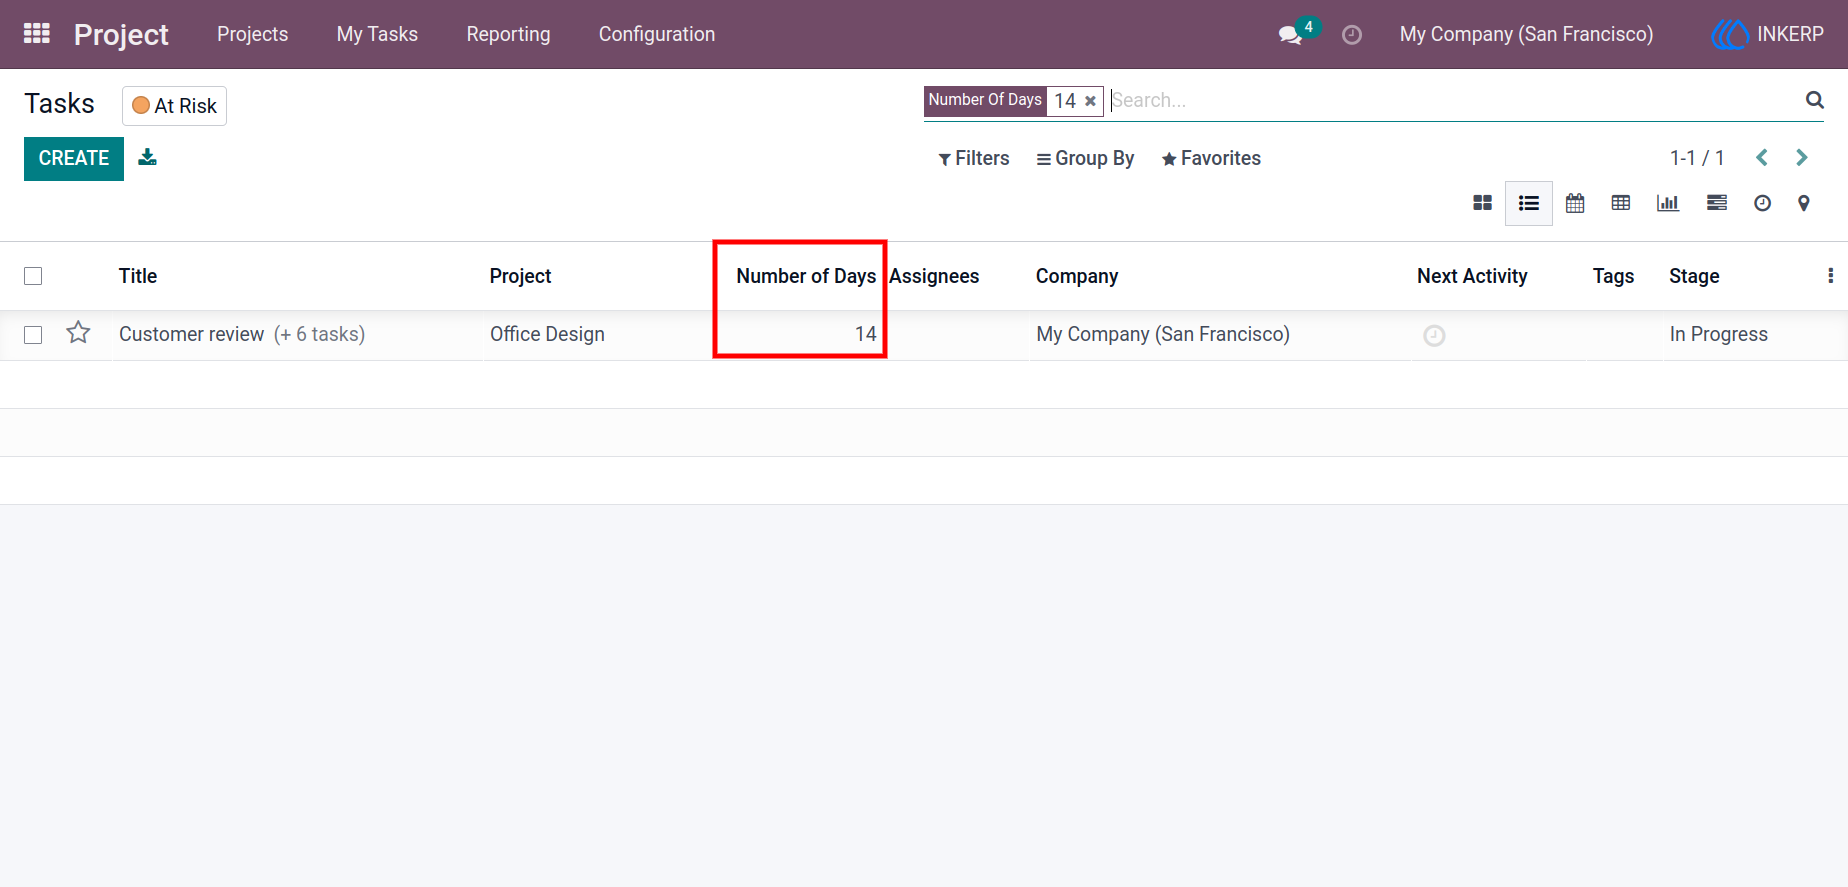This screenshot has width=1848, height=887.
Task: Star the Customer review task
Action: pyautogui.click(x=78, y=333)
